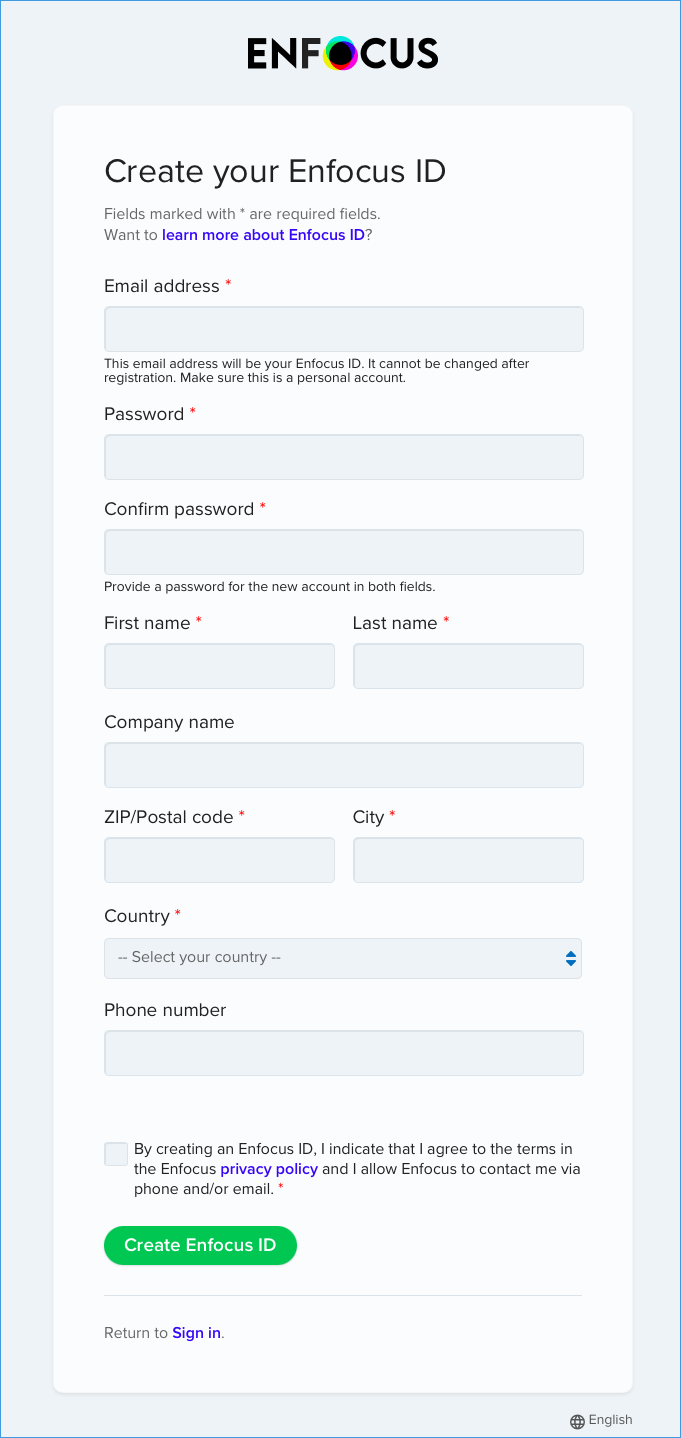Viewport: 681px width, 1438px height.
Task: Select the City input field
Action: tap(468, 860)
